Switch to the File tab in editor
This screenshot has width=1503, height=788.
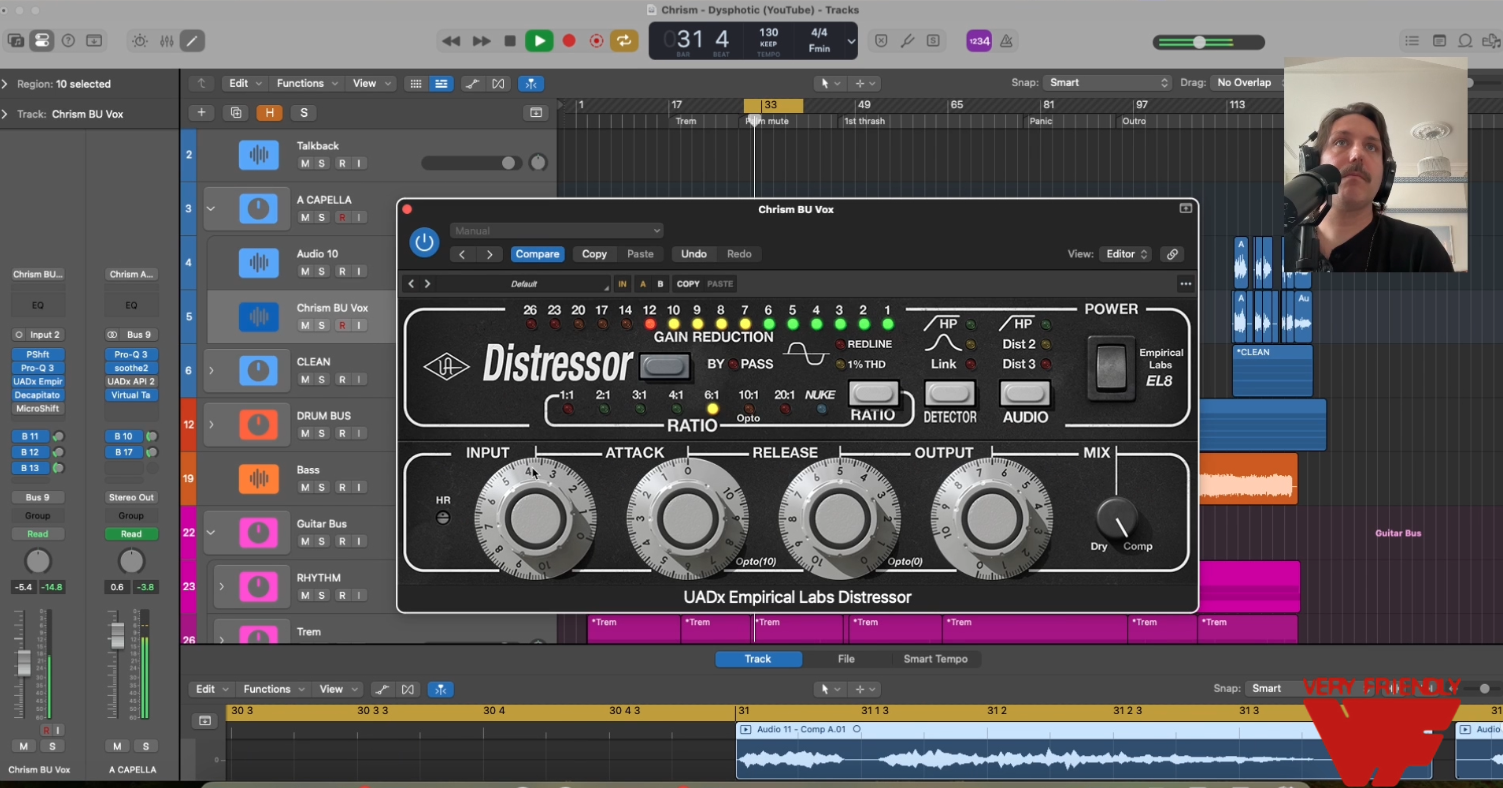click(x=846, y=659)
